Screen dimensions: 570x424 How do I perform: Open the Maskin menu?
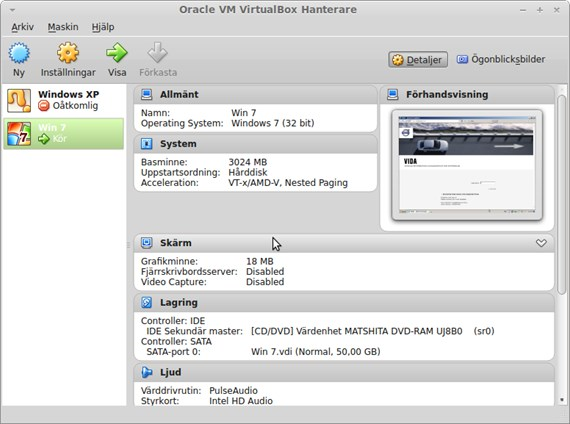63,27
